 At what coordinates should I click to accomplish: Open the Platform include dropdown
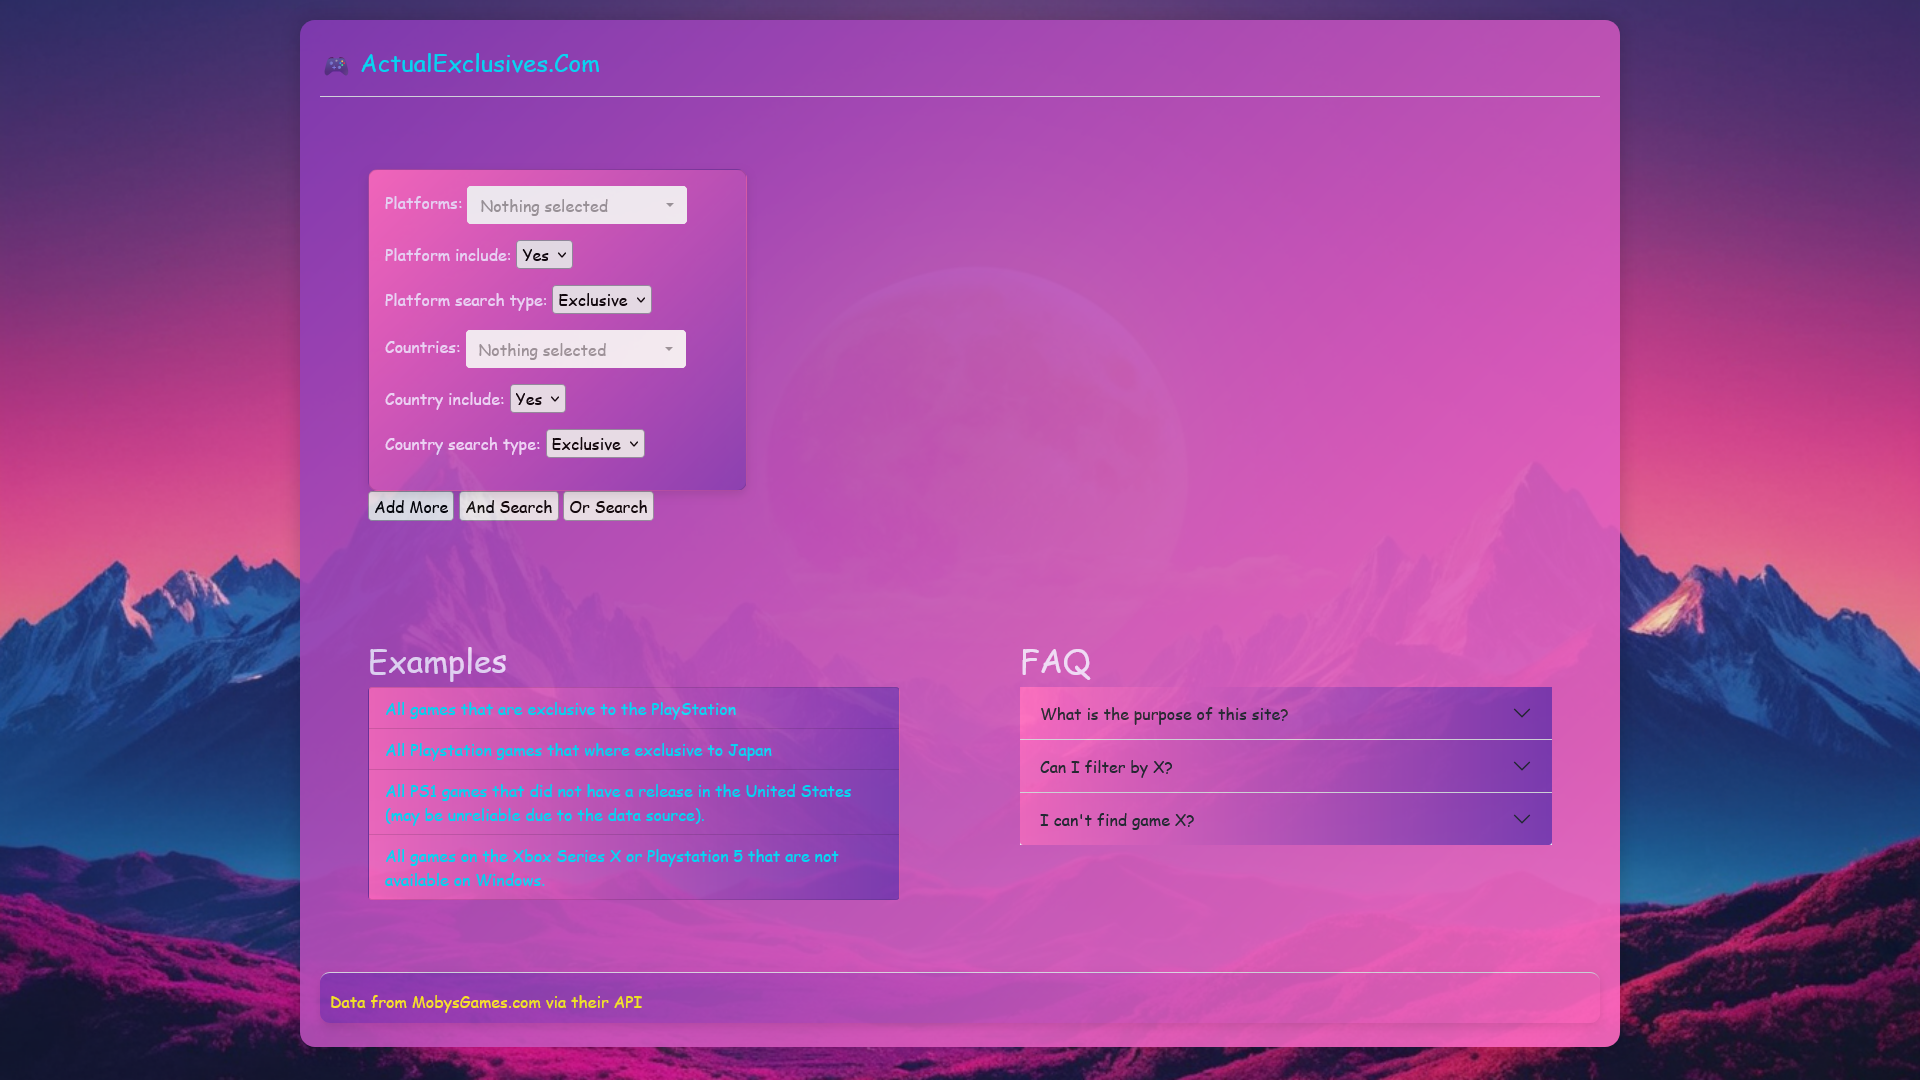[544, 254]
